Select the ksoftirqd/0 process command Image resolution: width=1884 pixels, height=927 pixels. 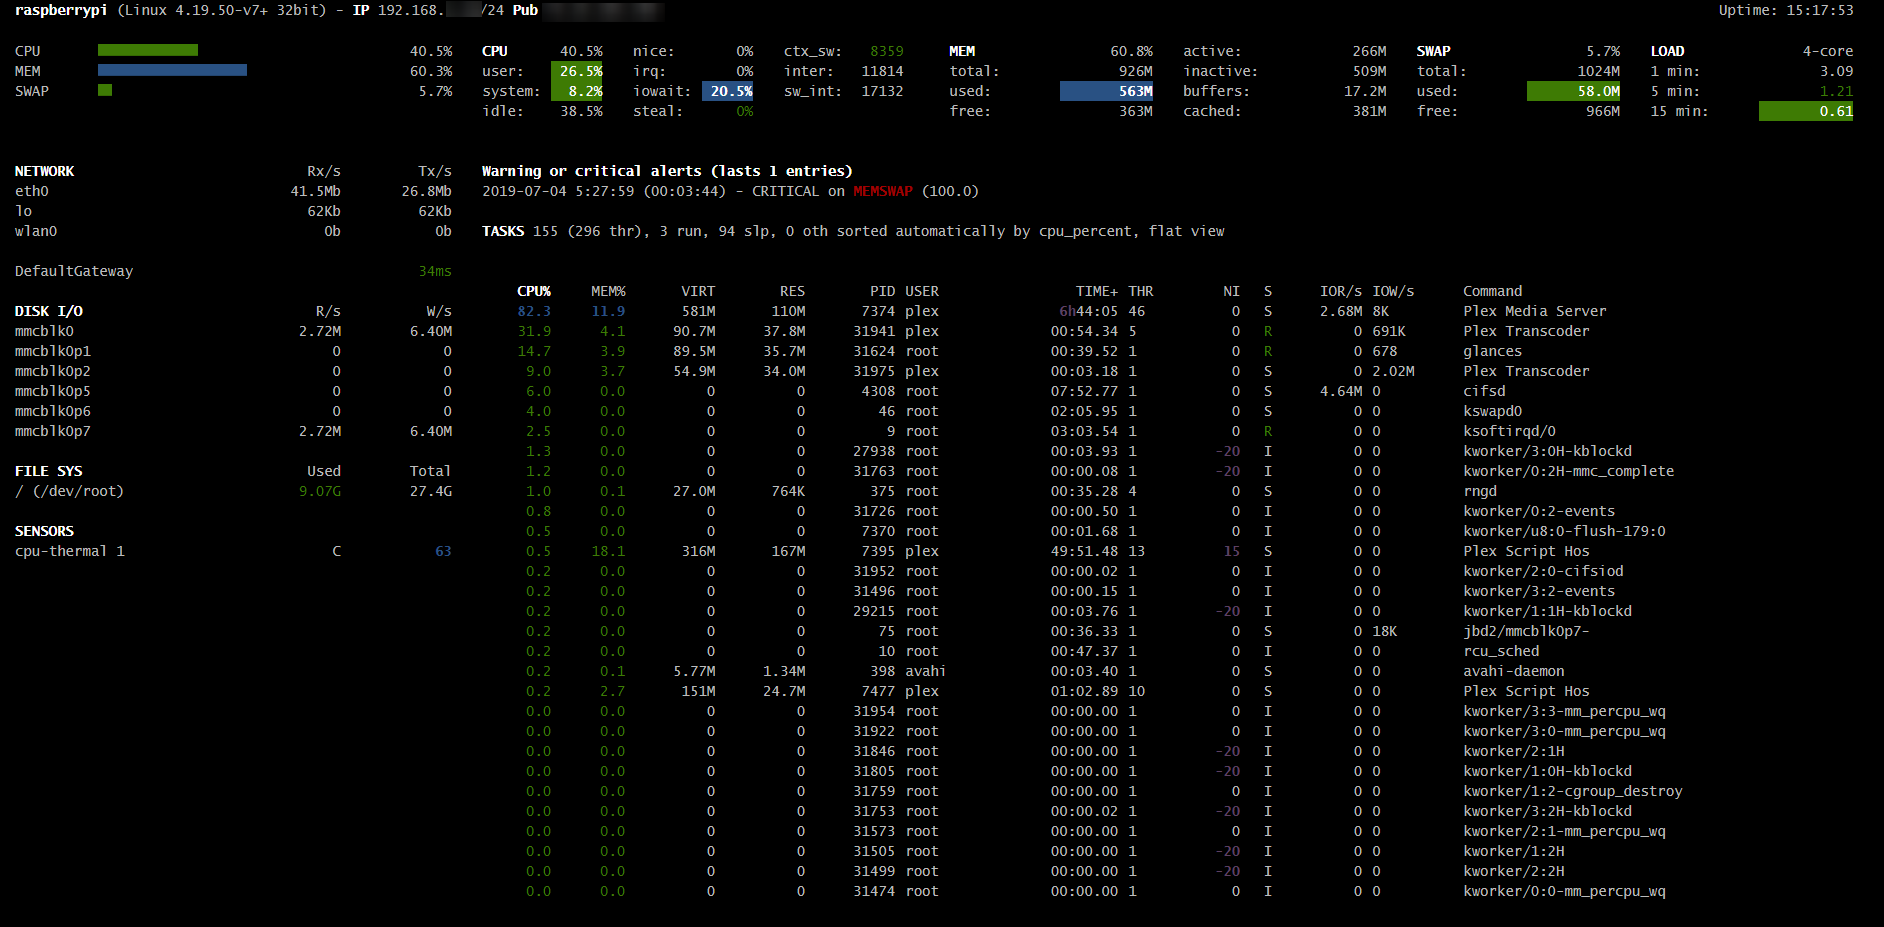[1509, 431]
